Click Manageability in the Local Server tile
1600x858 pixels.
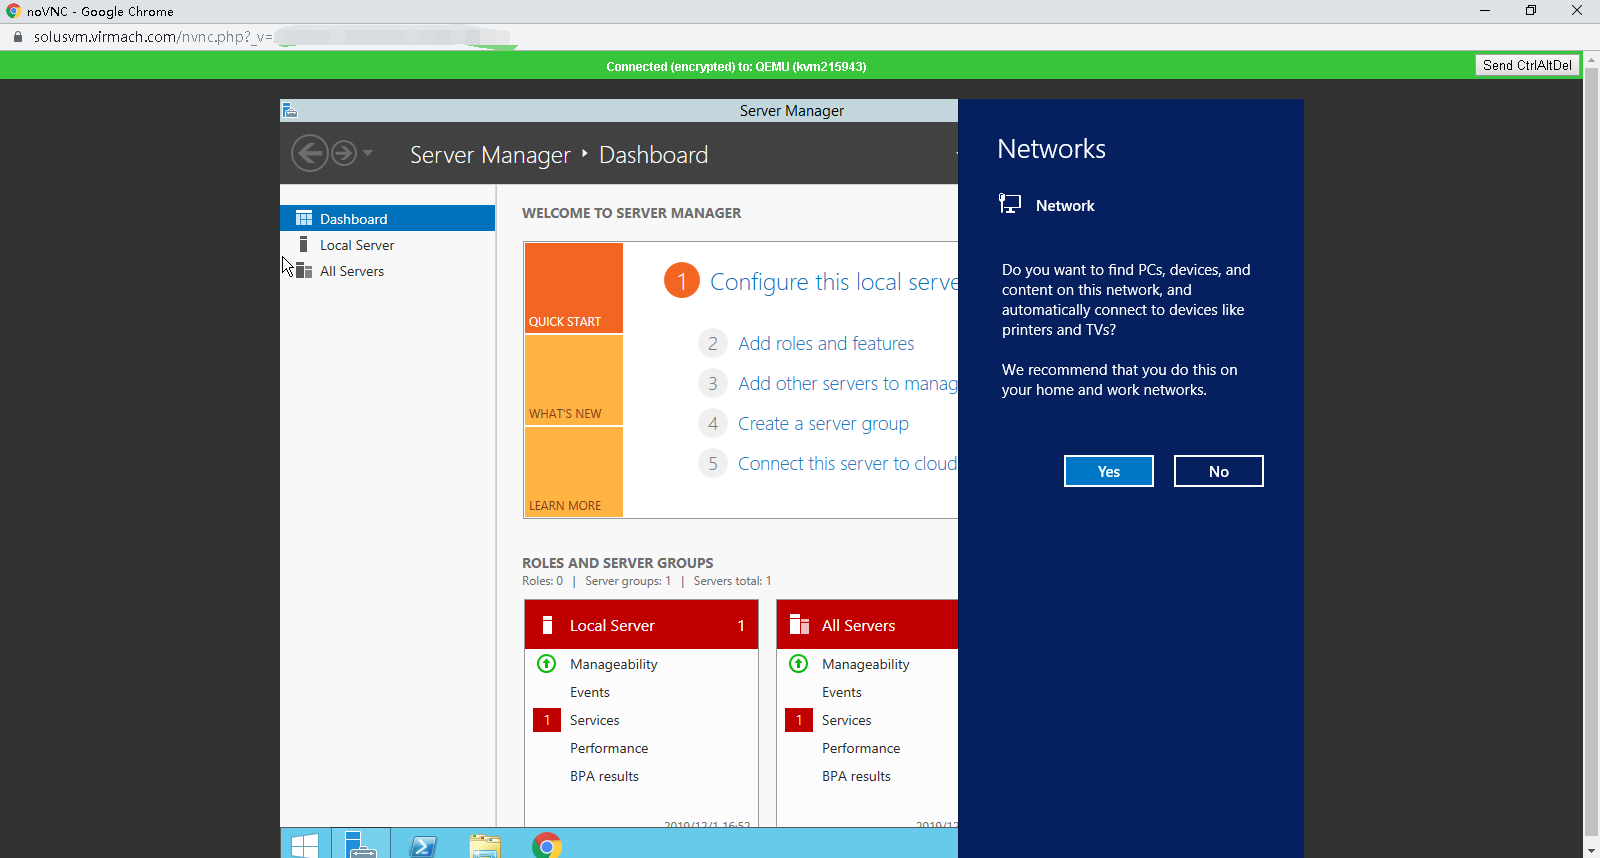(x=614, y=664)
